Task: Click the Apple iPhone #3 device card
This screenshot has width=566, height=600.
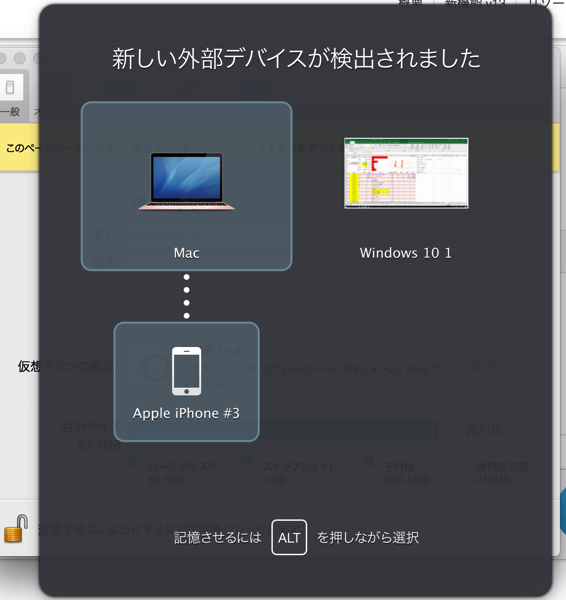Action: pos(186,382)
